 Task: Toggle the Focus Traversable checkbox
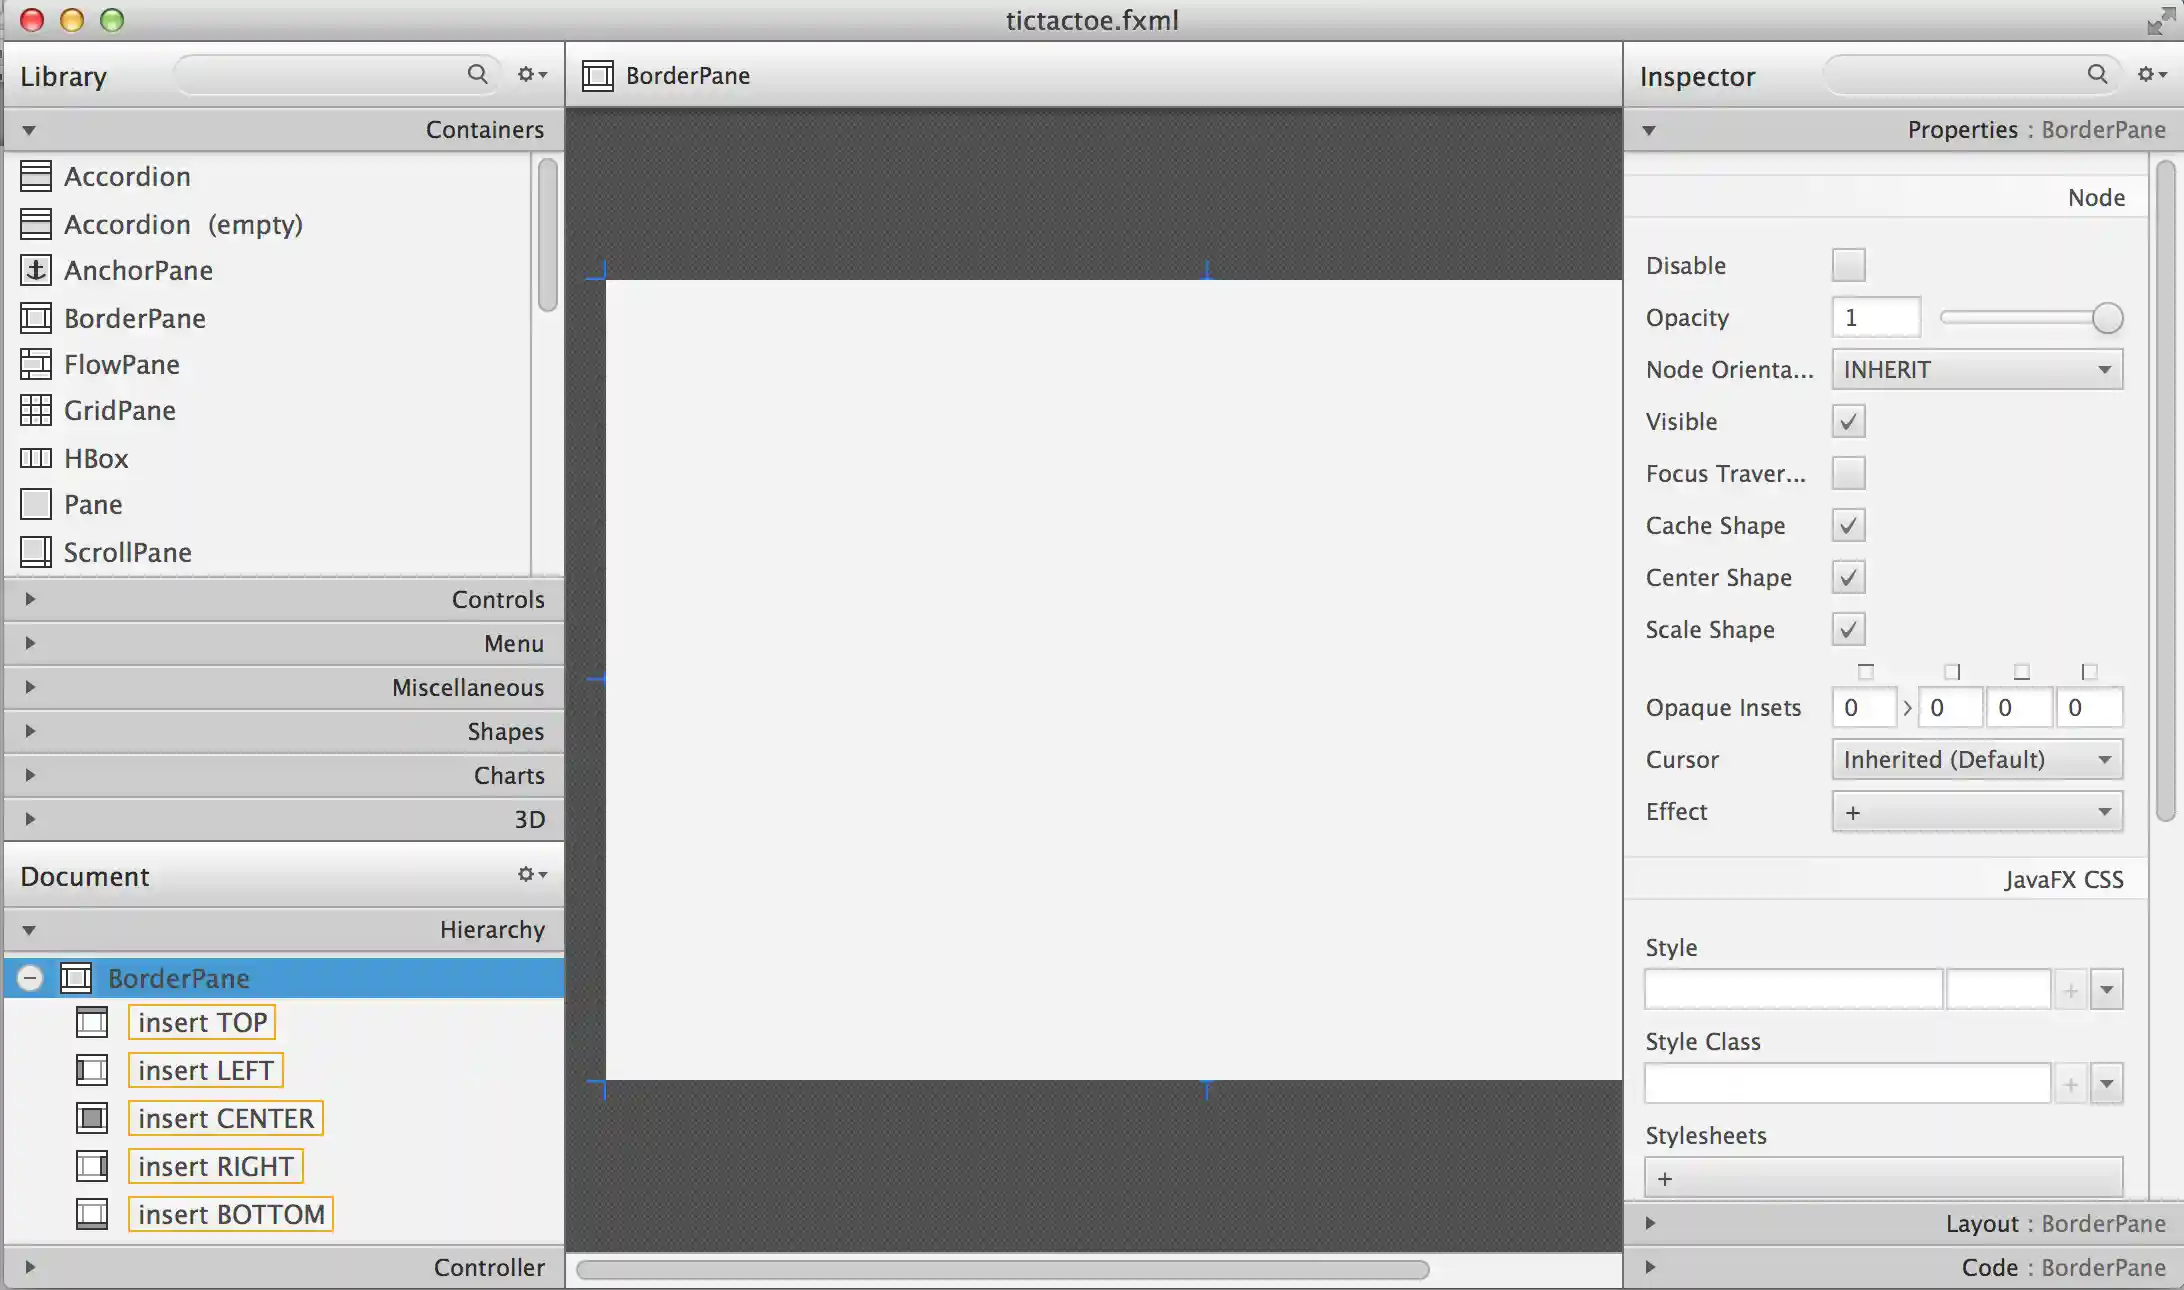tap(1848, 474)
